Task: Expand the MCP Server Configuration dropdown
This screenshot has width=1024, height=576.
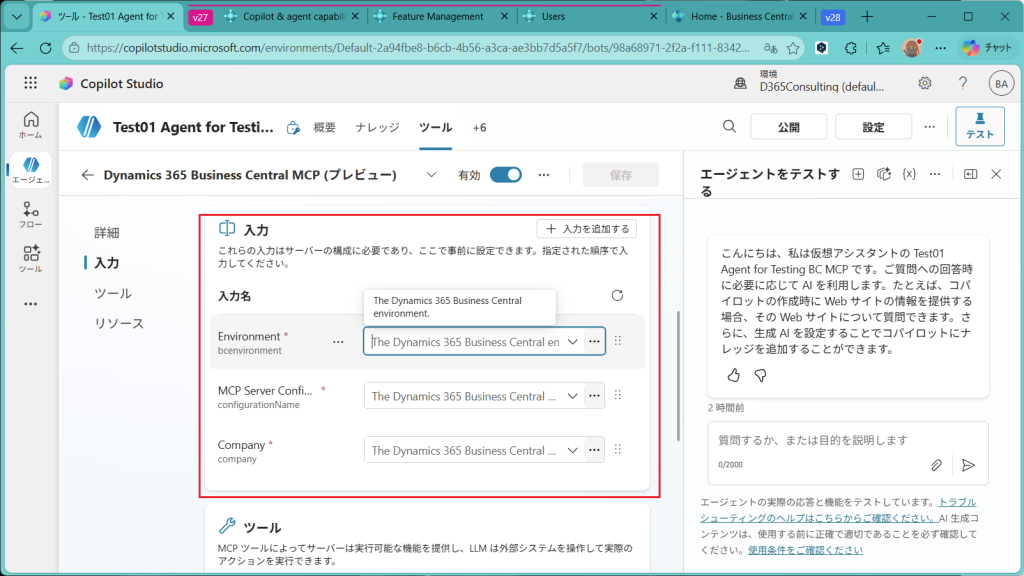Action: click(x=573, y=396)
